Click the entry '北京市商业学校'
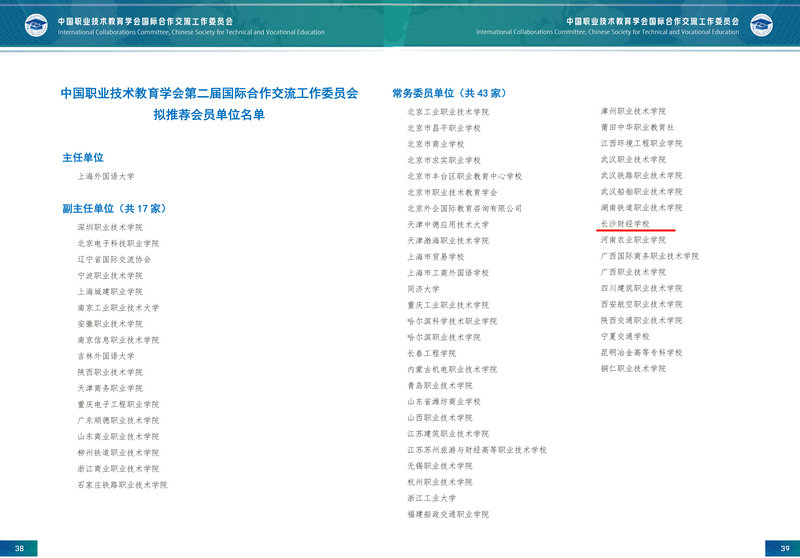This screenshot has height=558, width=800. pos(436,144)
